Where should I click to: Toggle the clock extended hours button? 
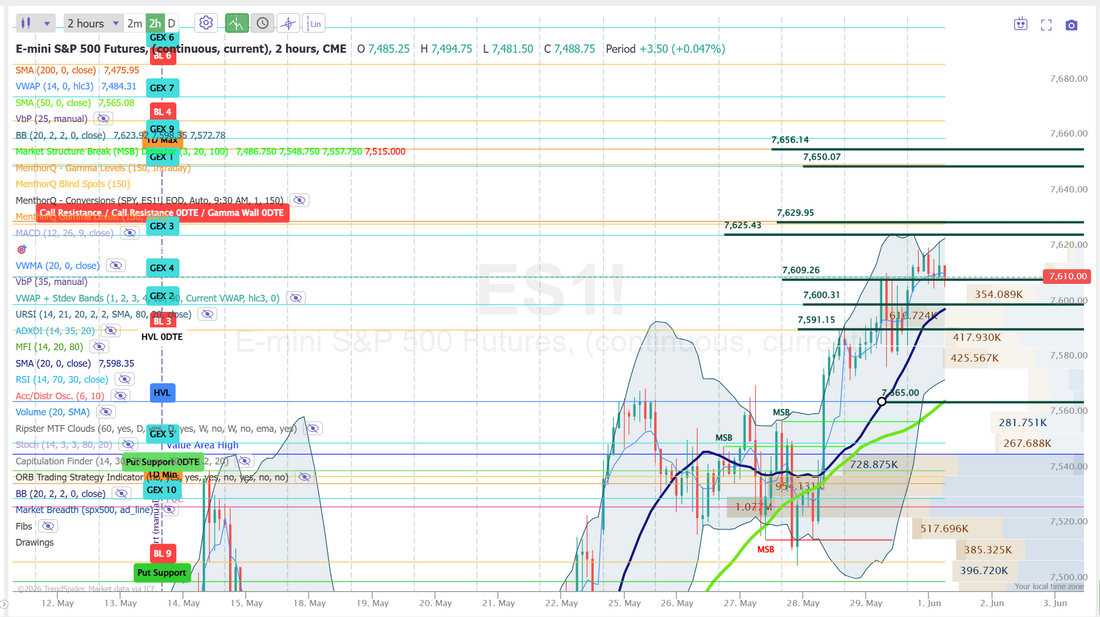pos(262,23)
